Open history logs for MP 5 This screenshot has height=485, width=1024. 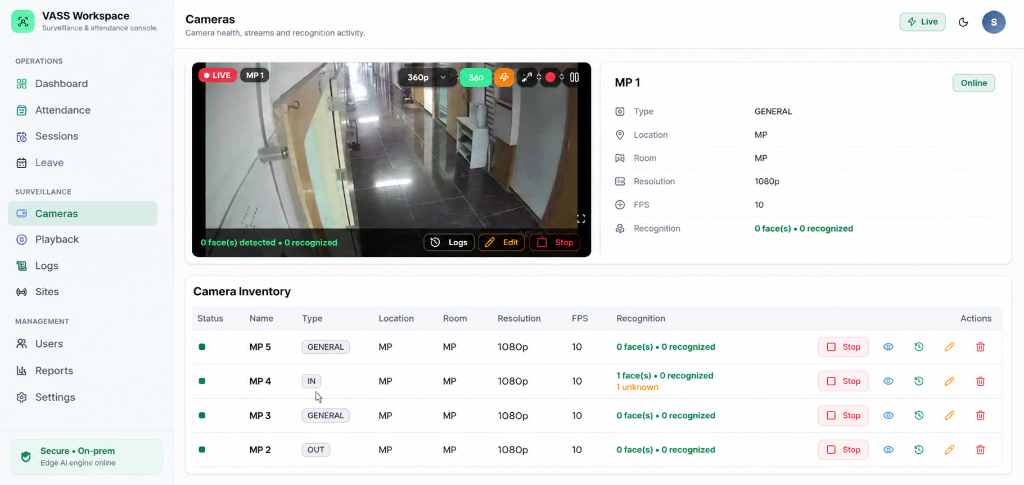point(919,347)
